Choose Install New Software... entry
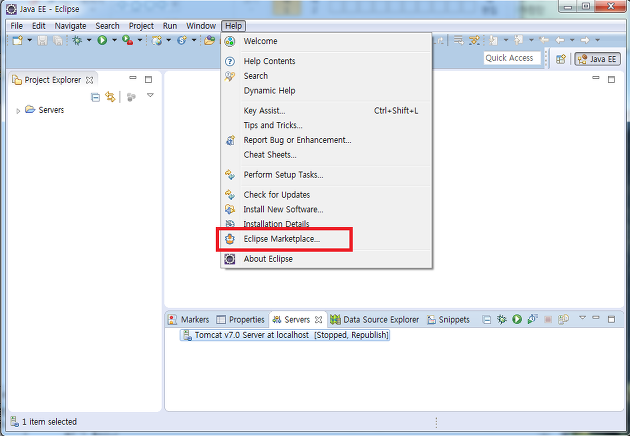This screenshot has height=436, width=630. 326,209
